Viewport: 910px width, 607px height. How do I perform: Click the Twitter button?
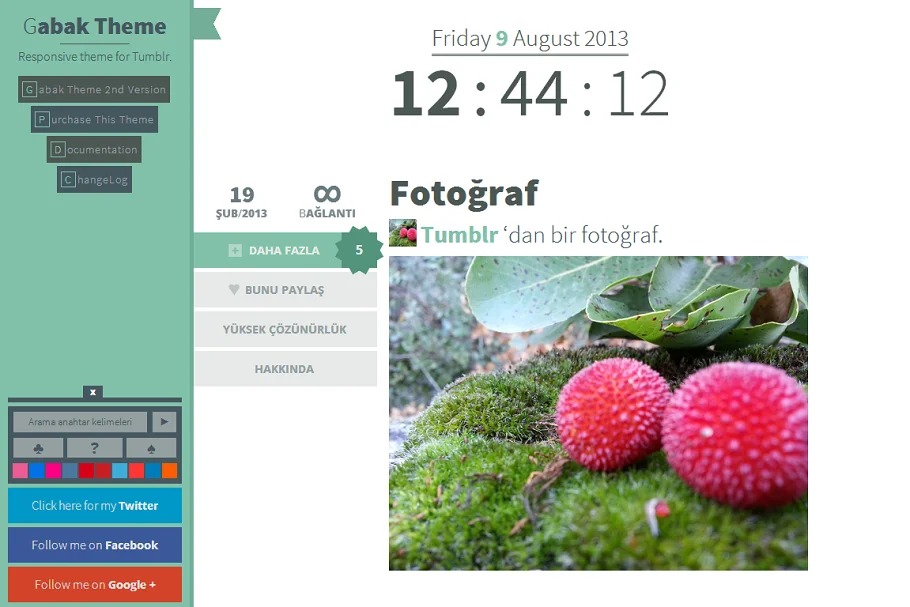(95, 505)
